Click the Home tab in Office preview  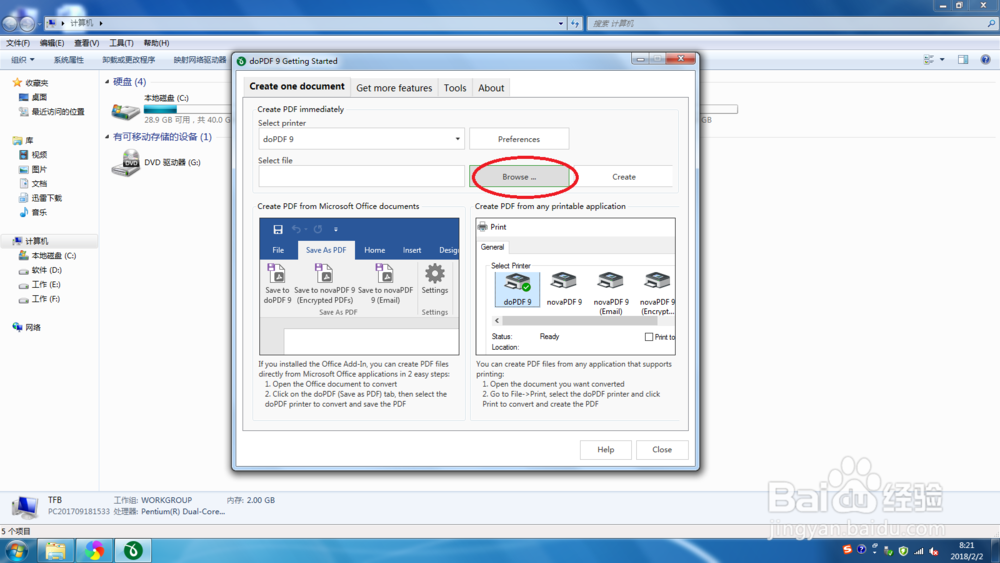(374, 250)
